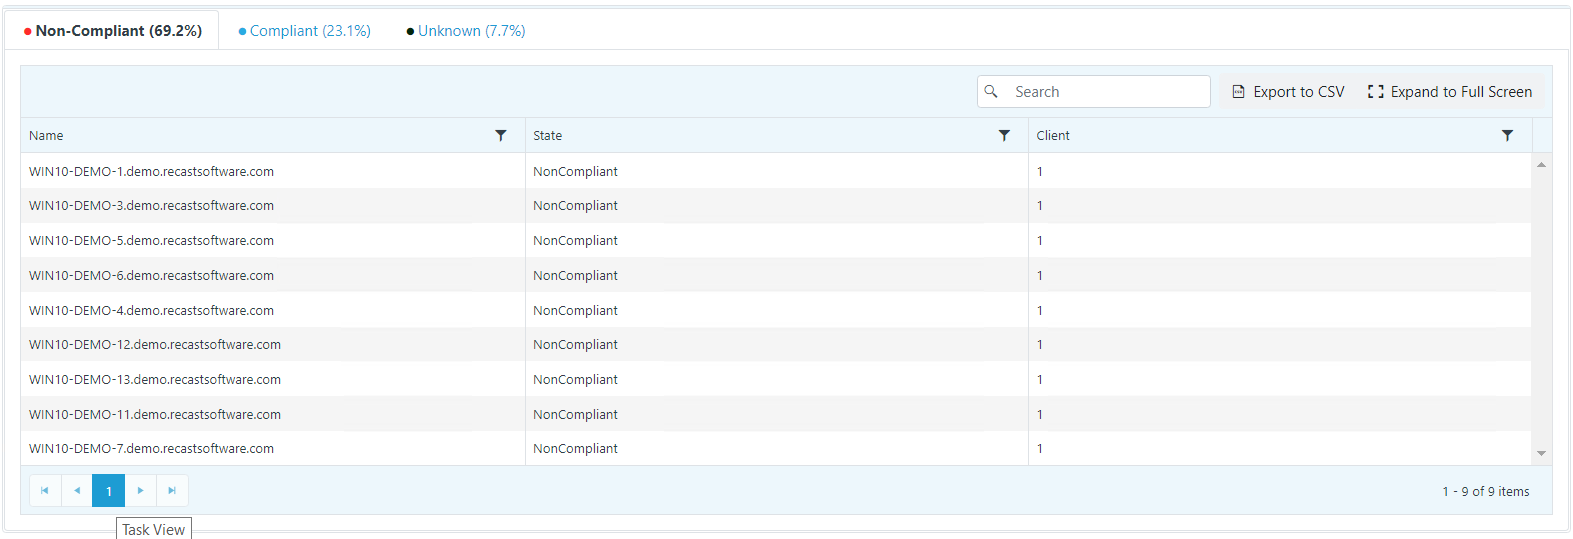The height and width of the screenshot is (539, 1573).
Task: Click Export to CSV button
Action: tap(1288, 92)
